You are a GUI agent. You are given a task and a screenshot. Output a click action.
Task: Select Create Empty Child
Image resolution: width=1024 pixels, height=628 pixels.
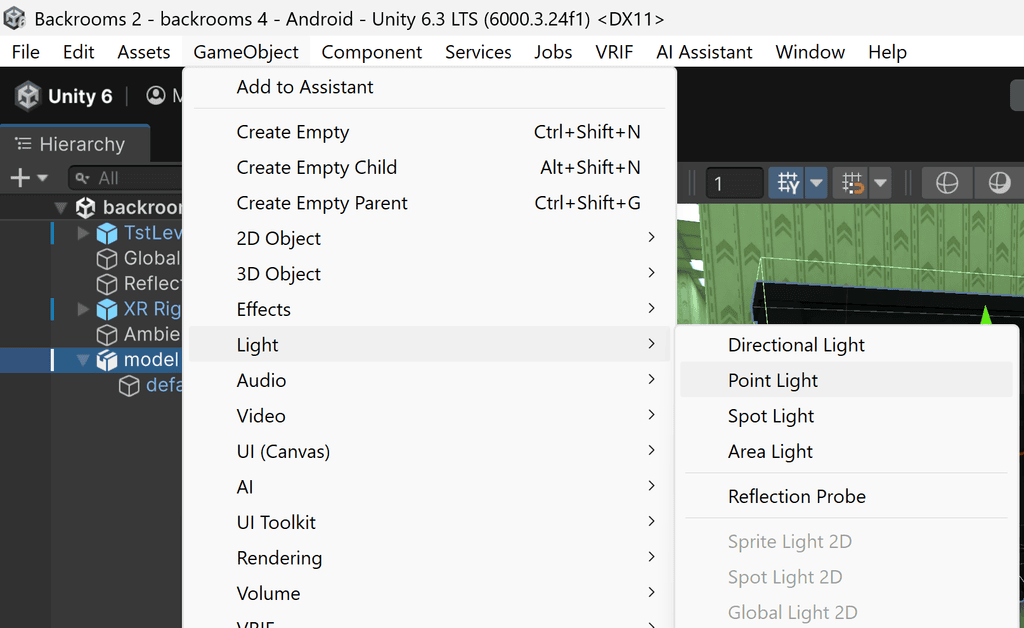[429, 167]
